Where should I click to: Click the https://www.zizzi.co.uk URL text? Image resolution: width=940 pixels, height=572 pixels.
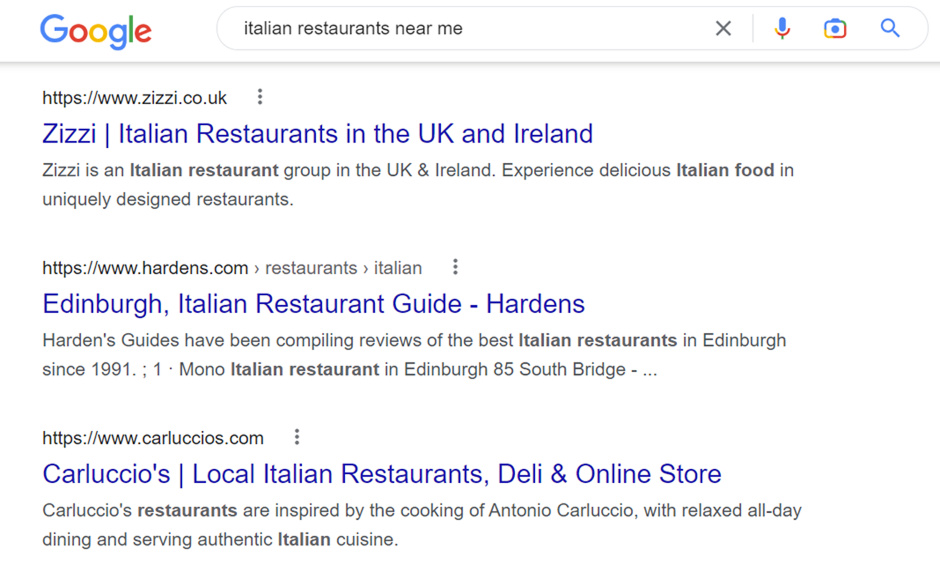(x=134, y=98)
